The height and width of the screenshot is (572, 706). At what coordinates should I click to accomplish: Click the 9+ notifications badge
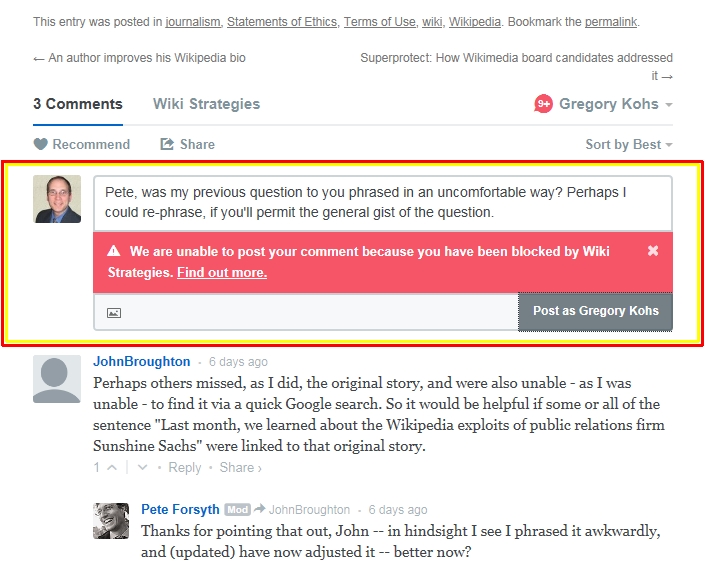click(x=543, y=104)
